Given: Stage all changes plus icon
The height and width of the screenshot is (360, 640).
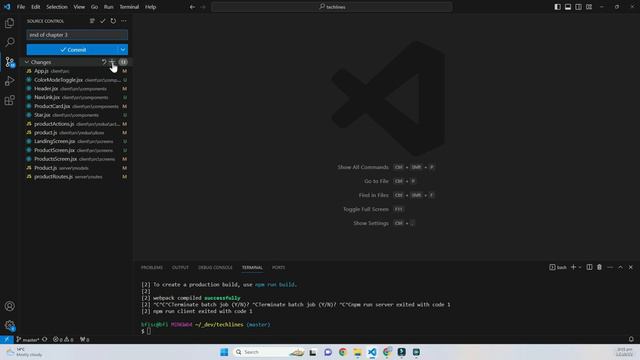Looking at the screenshot, I should 112,62.
